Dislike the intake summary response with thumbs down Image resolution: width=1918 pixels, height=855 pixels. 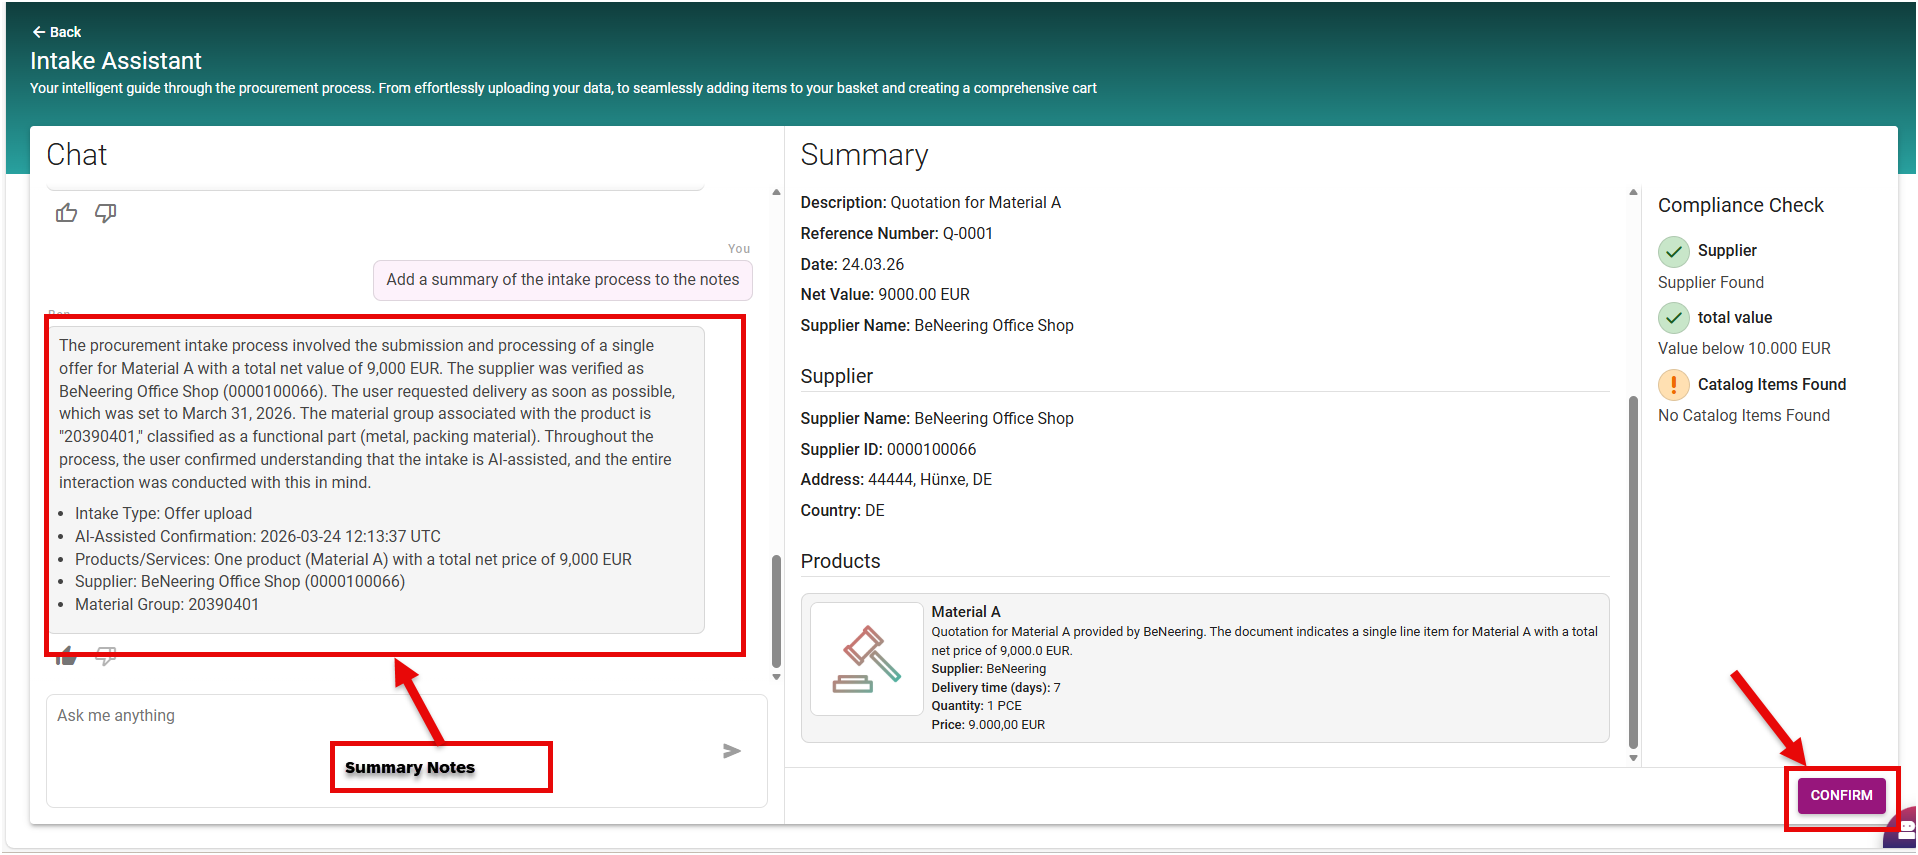105,656
